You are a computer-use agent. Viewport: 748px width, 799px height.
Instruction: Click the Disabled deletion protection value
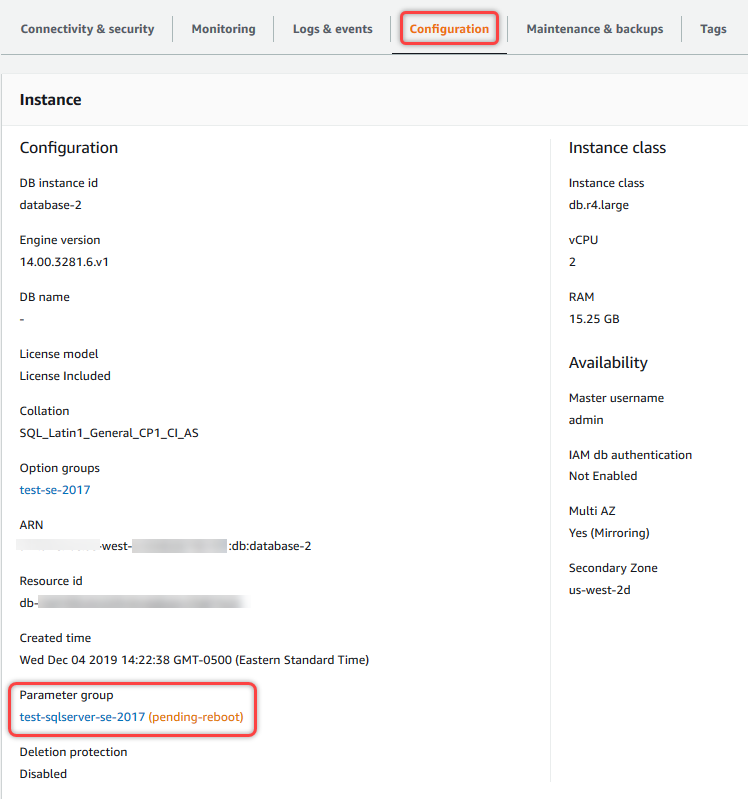coord(43,774)
